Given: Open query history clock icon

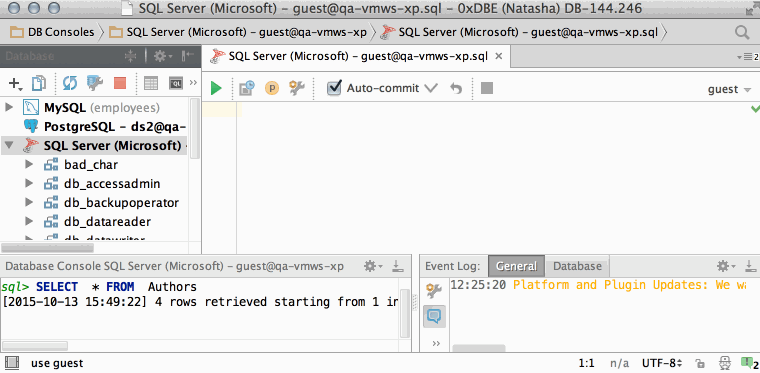Looking at the screenshot, I should [247, 88].
